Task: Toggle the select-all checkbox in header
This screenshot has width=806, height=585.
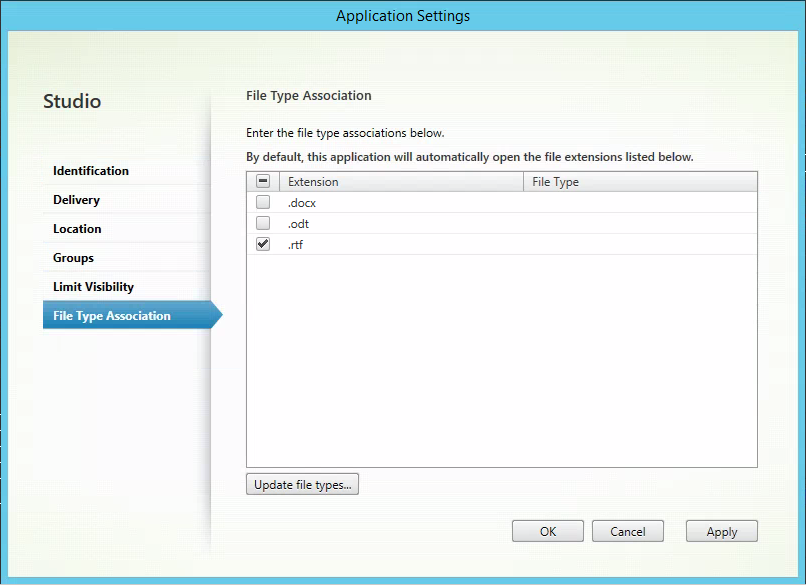Action: point(263,182)
